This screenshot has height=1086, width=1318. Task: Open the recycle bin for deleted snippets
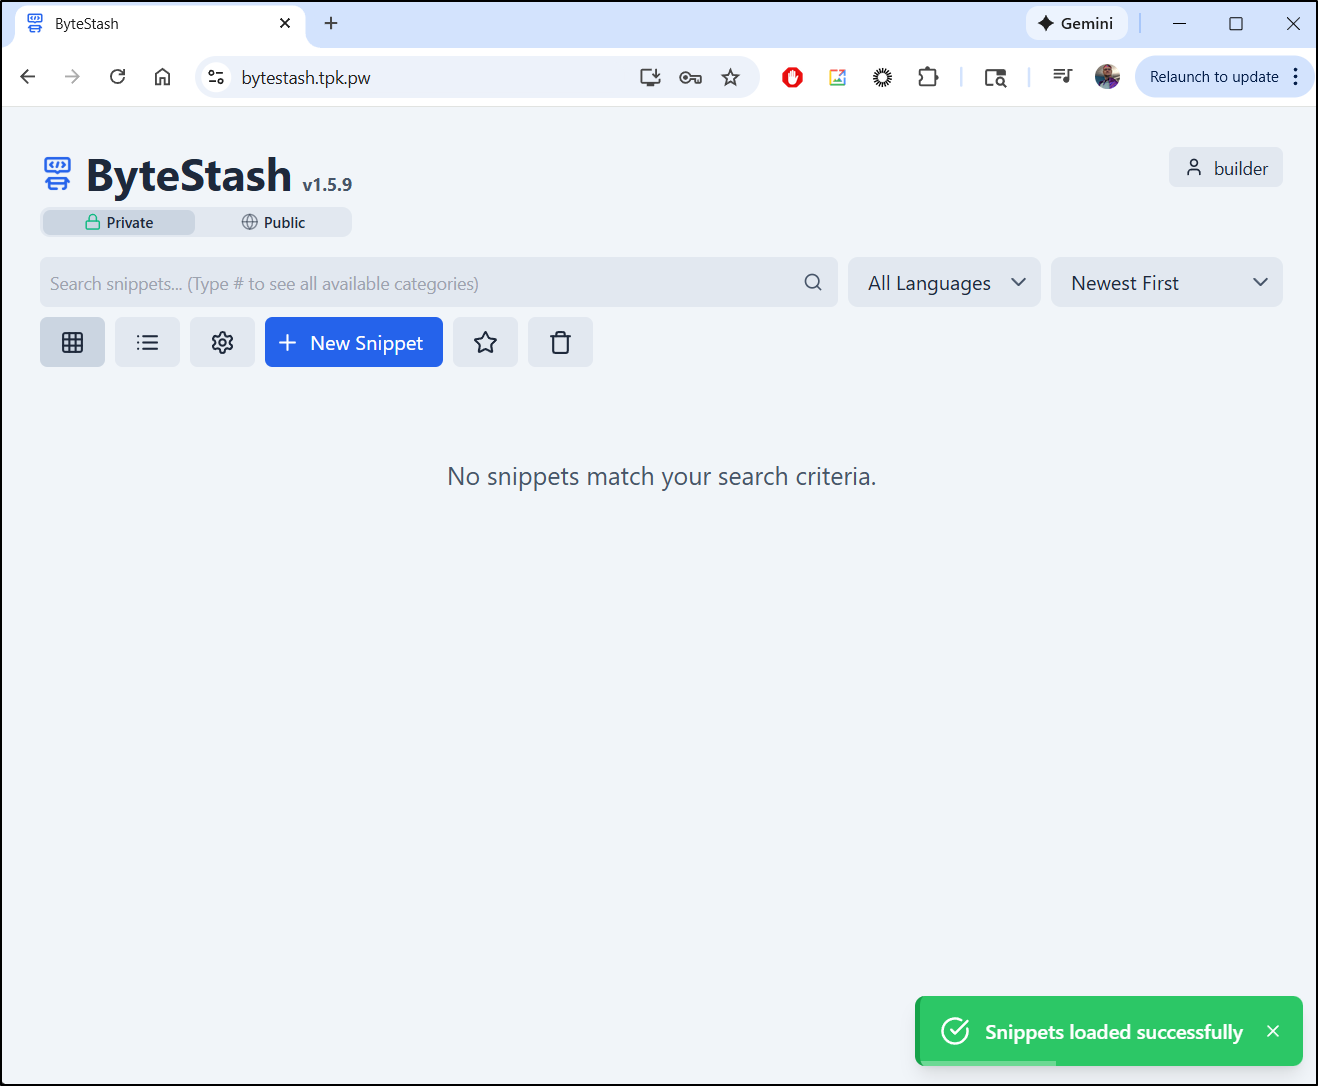[560, 342]
